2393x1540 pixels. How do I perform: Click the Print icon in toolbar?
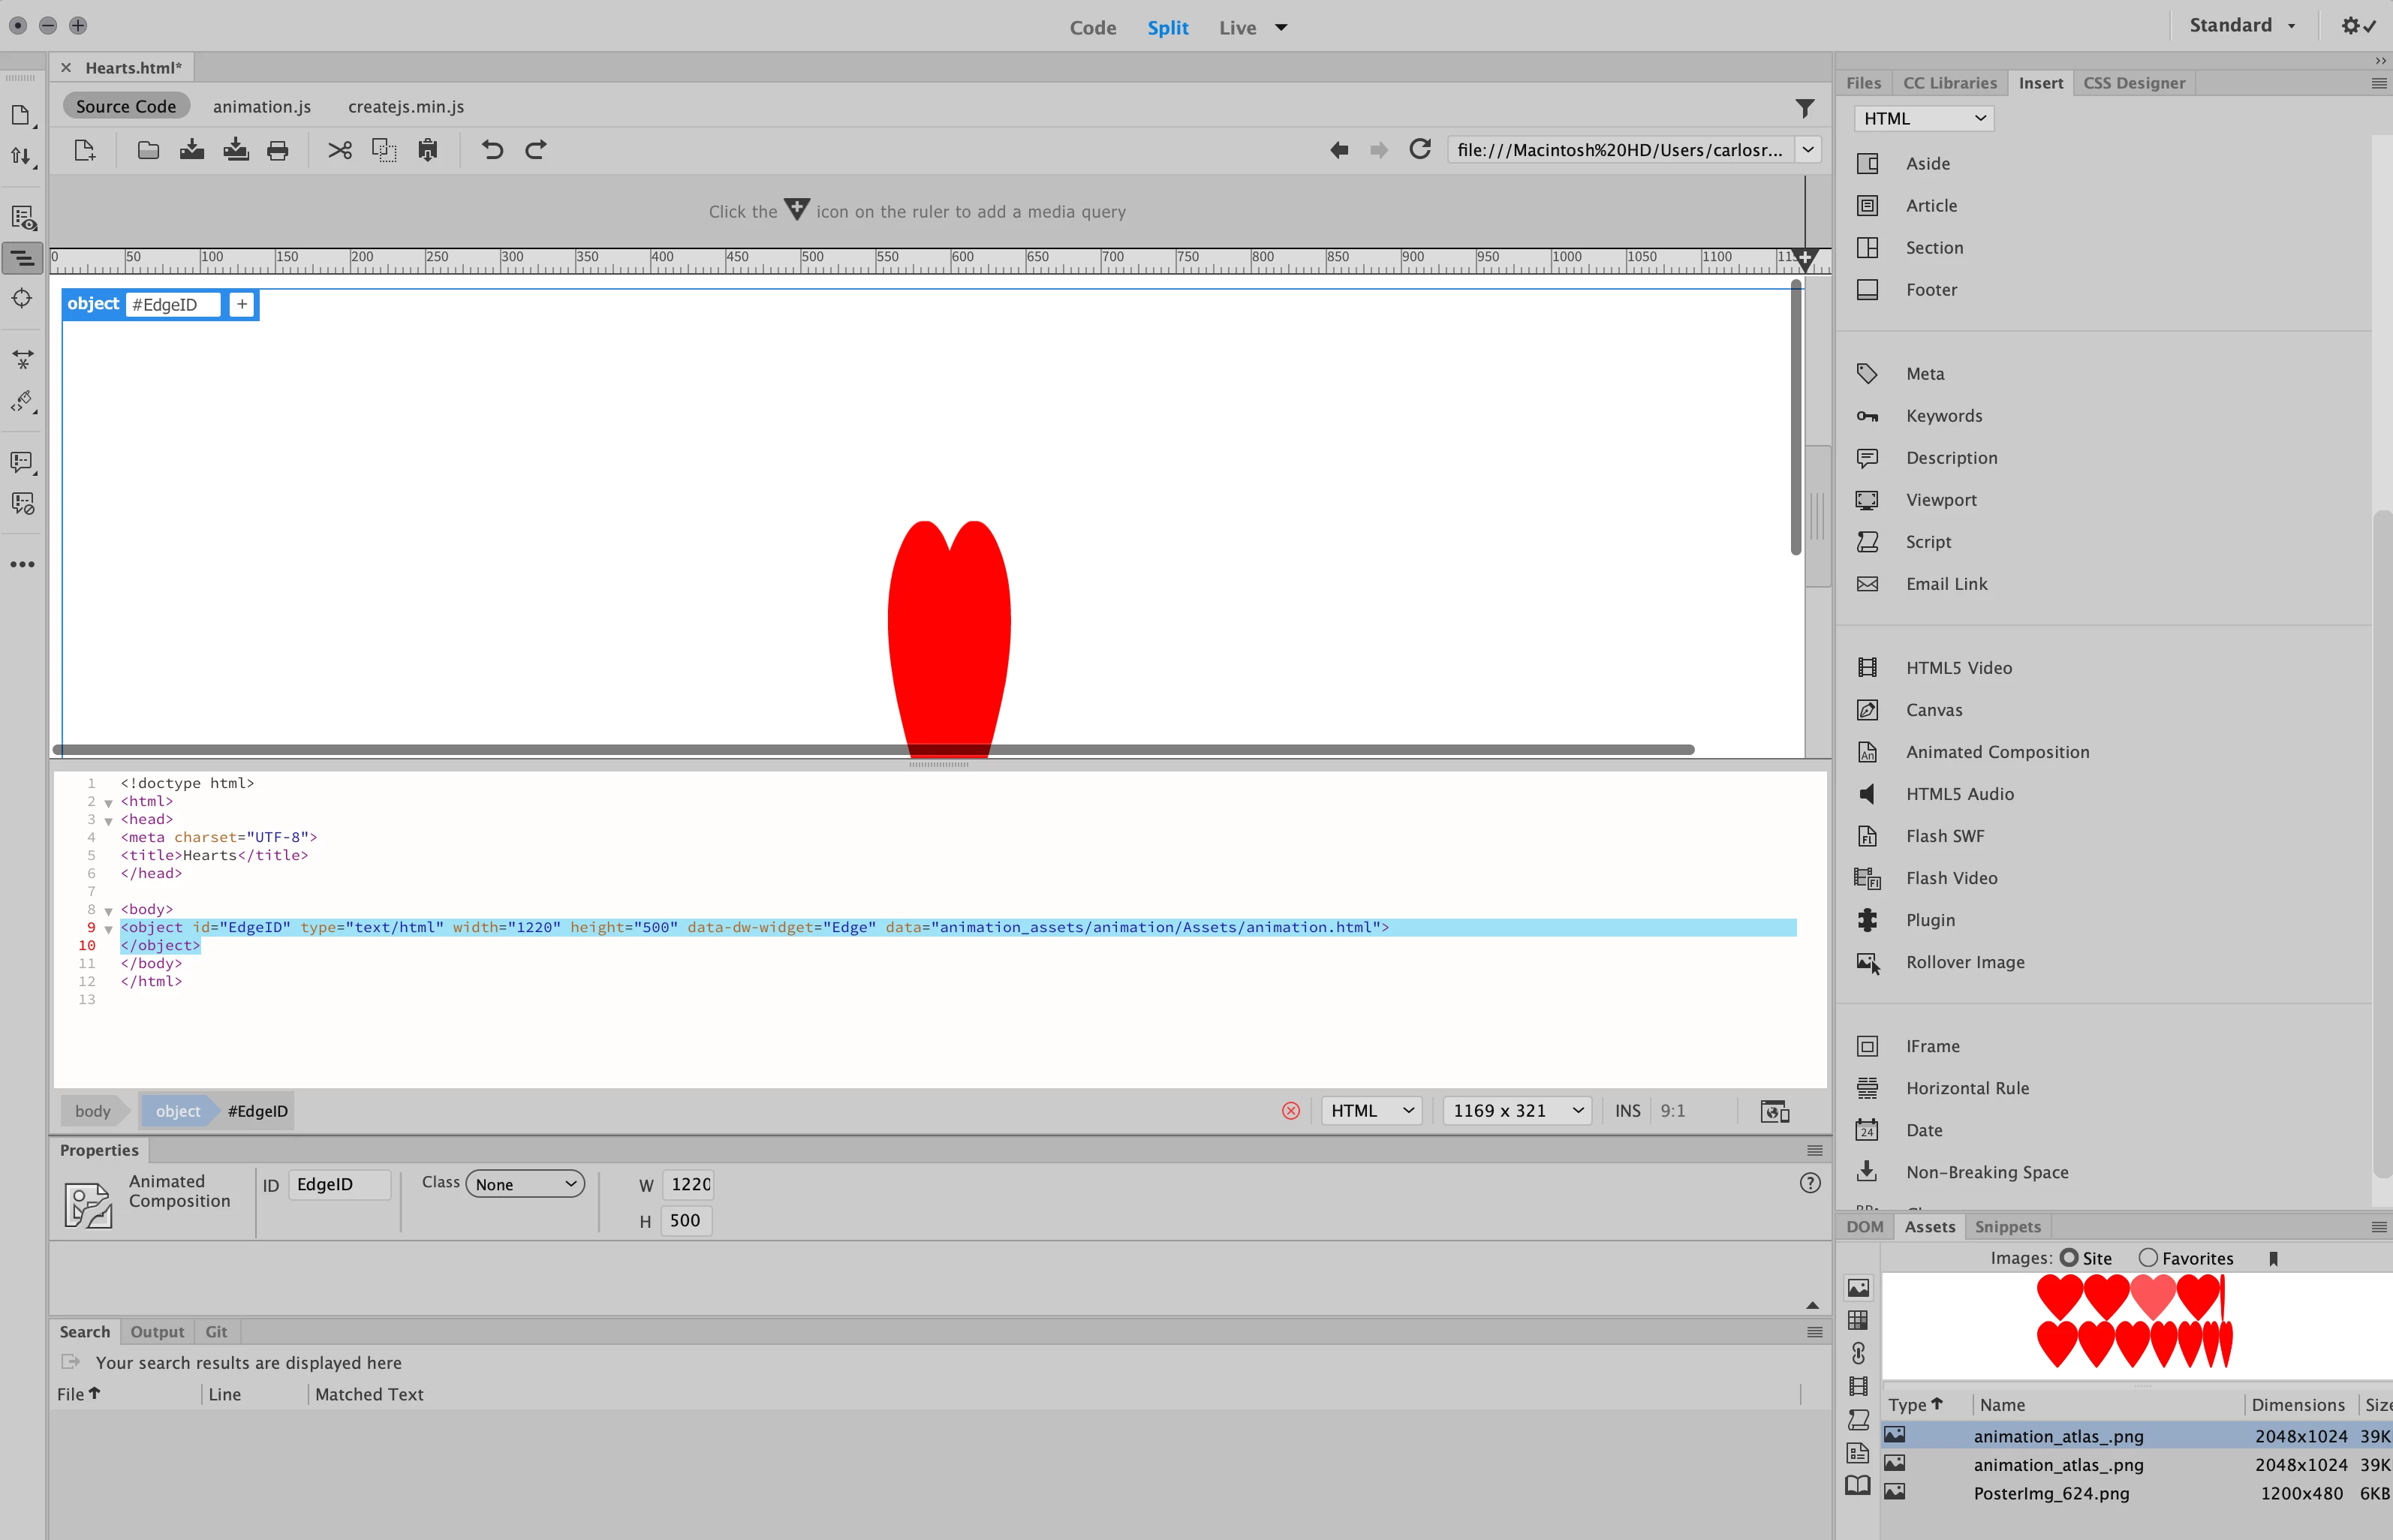tap(278, 150)
